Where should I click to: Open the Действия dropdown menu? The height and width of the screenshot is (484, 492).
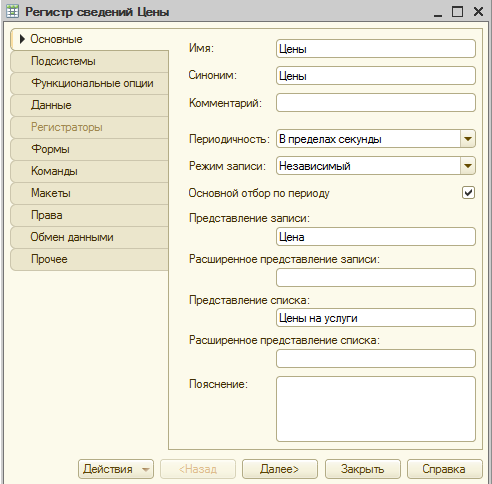coord(116,469)
